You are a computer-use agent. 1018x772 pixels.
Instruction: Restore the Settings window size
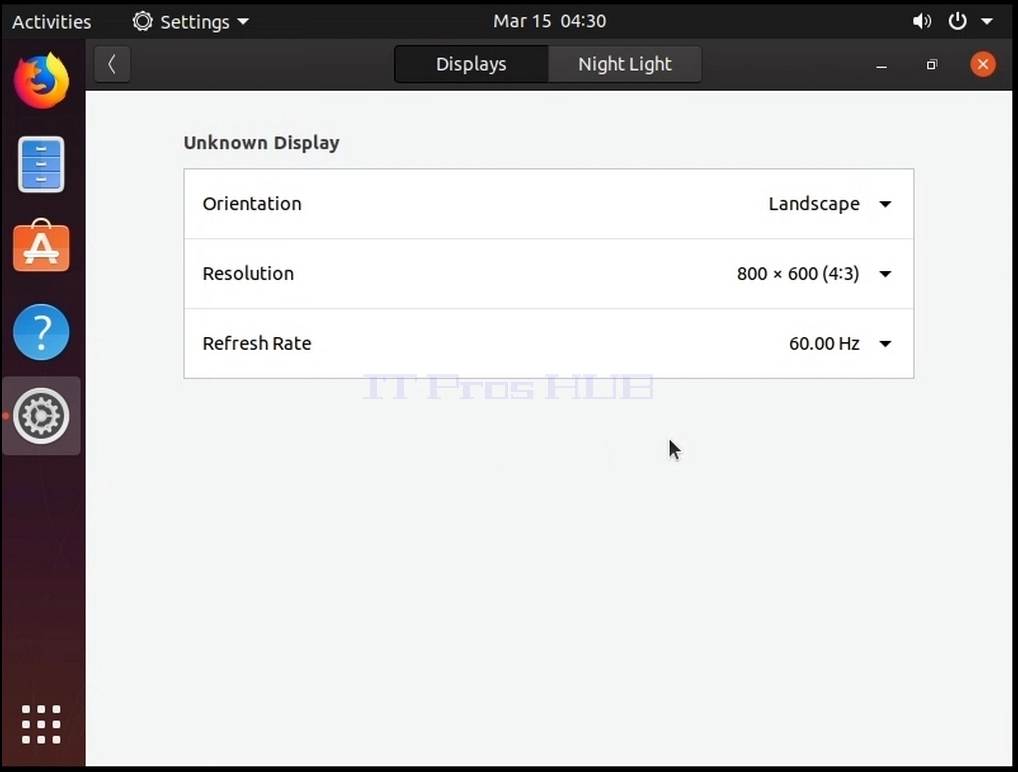(x=932, y=65)
